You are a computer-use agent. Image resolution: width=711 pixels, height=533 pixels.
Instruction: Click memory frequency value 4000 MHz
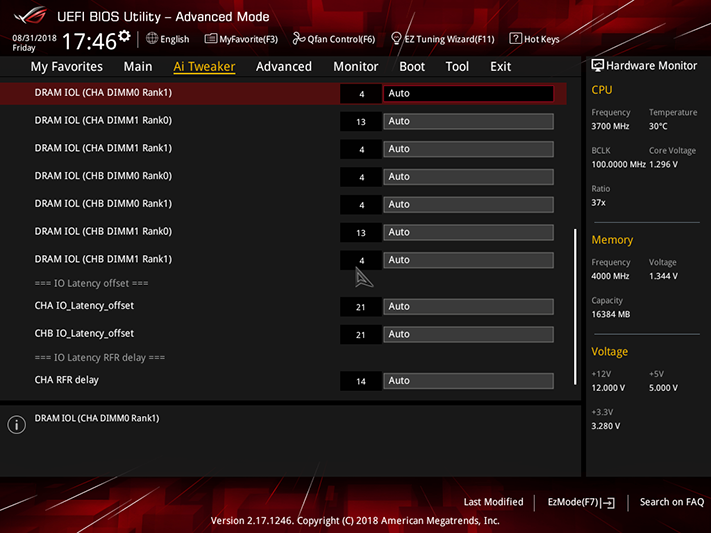tap(610, 276)
